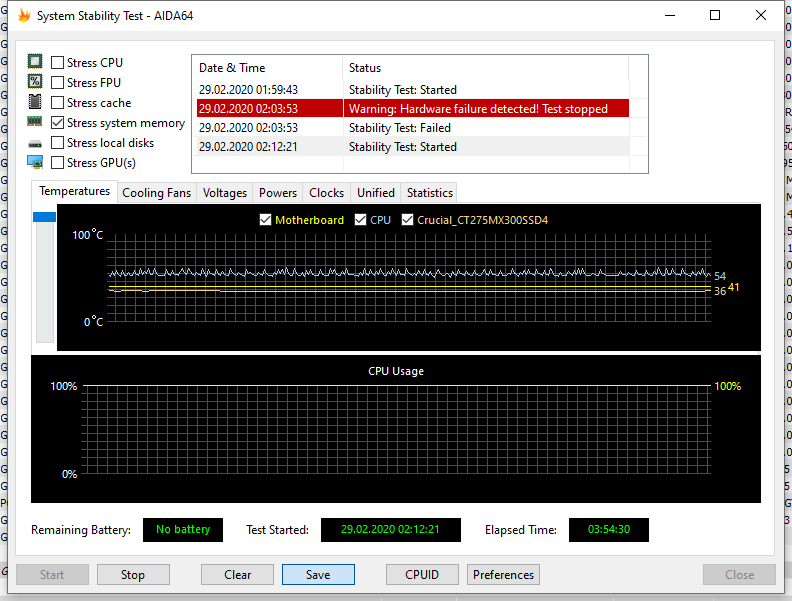Viewport: 792px width, 601px height.
Task: Enable the Stress CPU checkbox
Action: pos(58,63)
